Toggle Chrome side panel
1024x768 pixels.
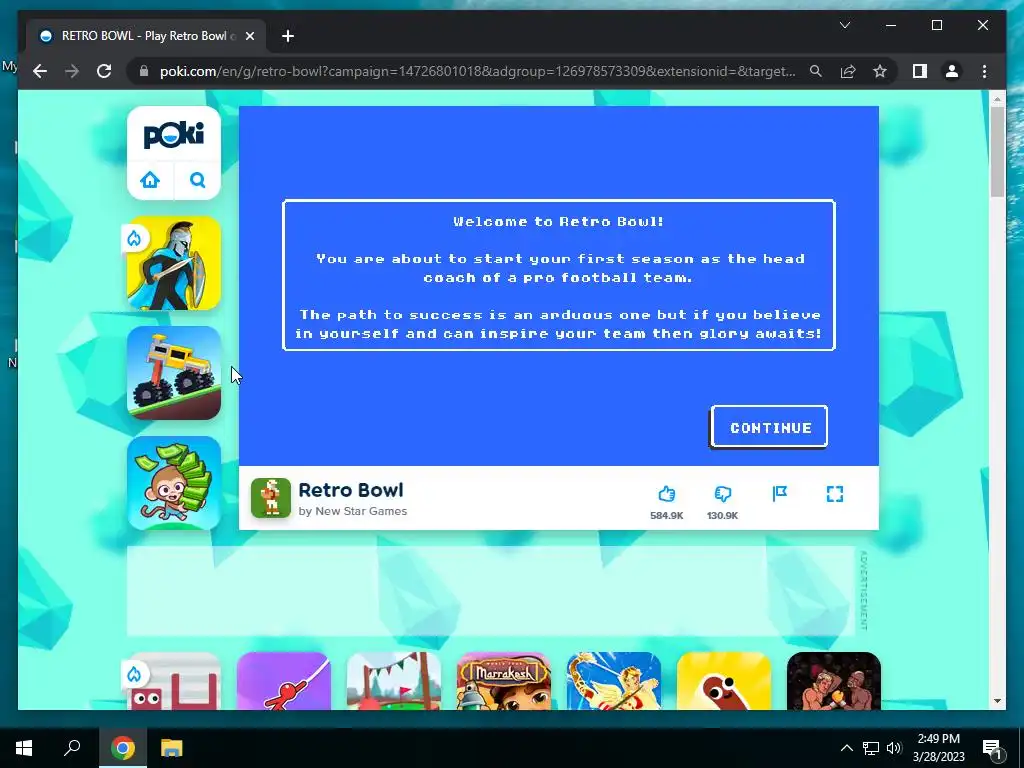920,71
